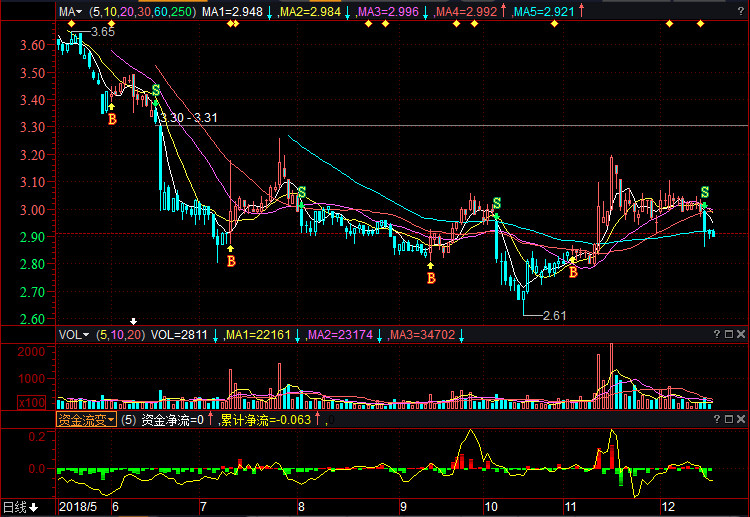Click the 2.61 lowest price label
This screenshot has width=750, height=517.
pyautogui.click(x=554, y=315)
